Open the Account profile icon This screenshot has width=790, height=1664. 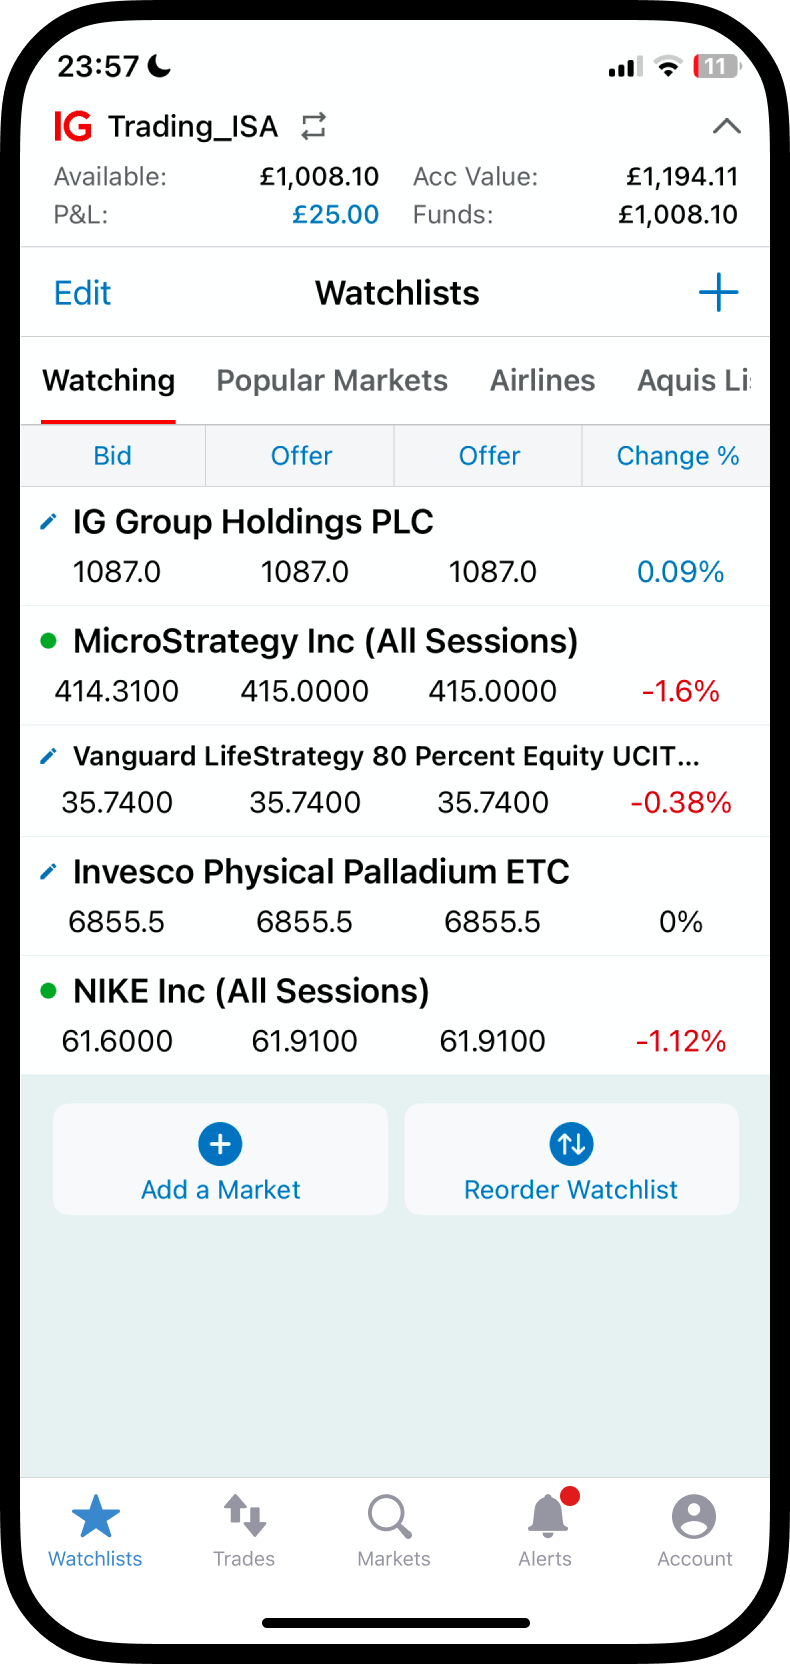click(694, 1516)
